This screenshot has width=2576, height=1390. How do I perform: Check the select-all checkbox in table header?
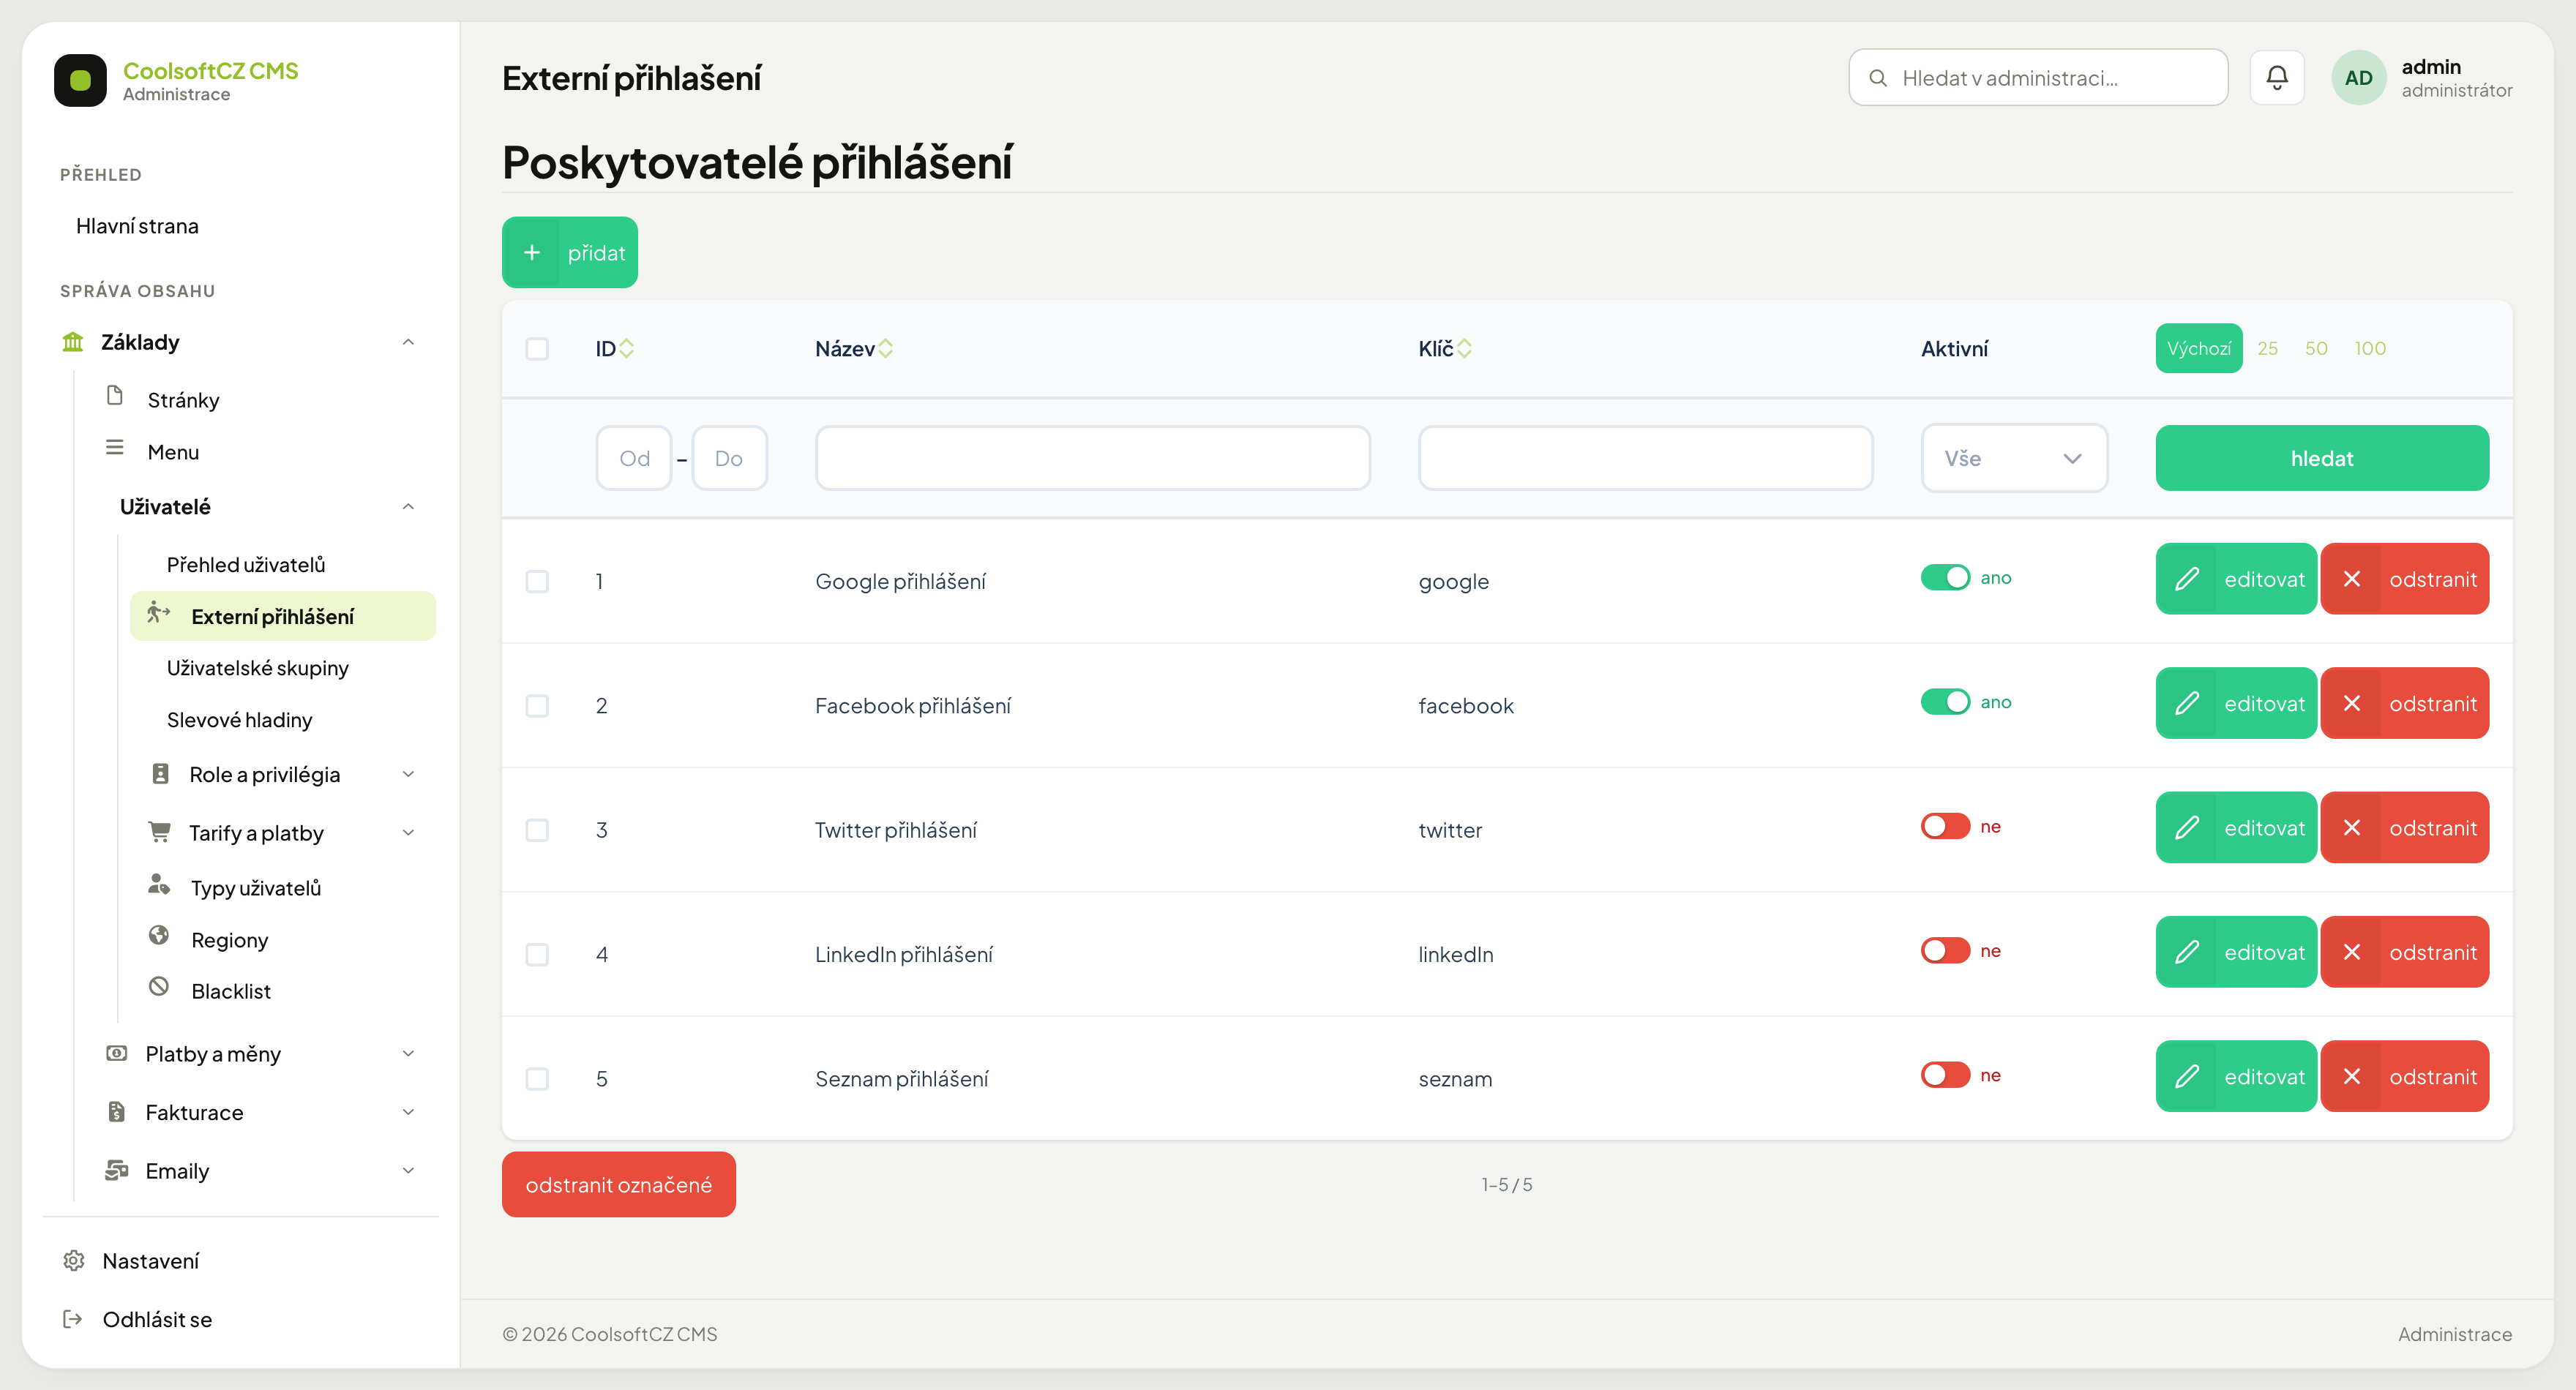tap(537, 349)
